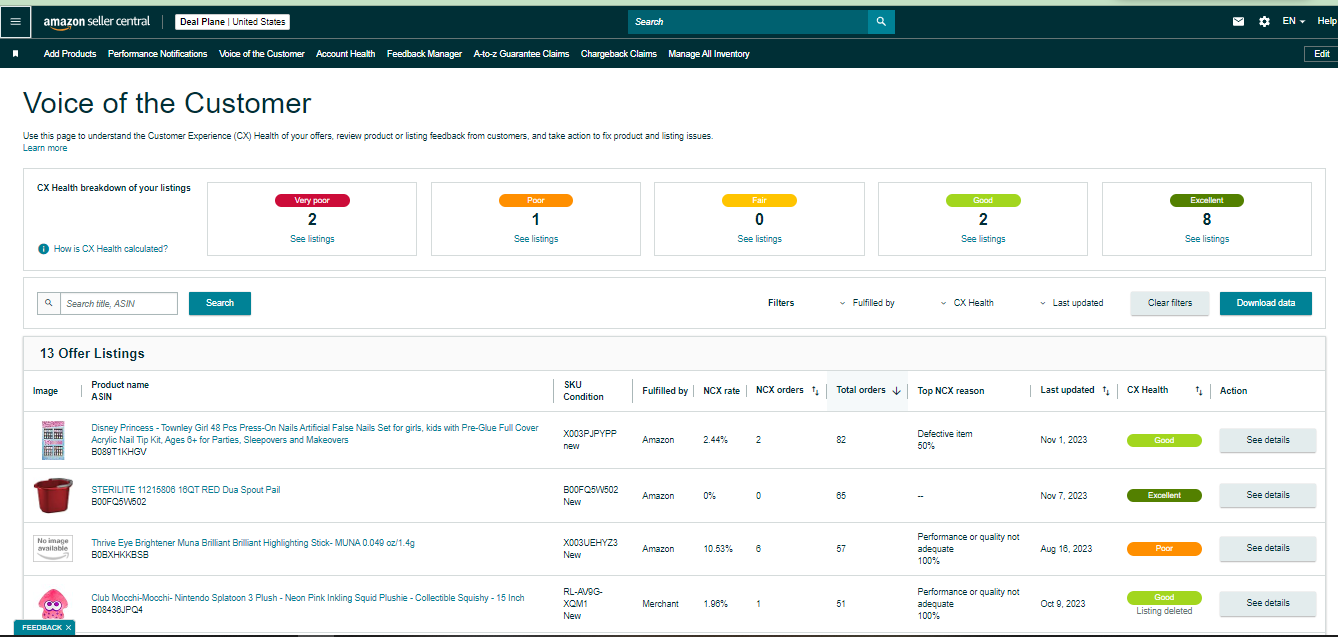This screenshot has height=637, width=1338.
Task: Click the No image available thumbnail
Action: point(52,548)
